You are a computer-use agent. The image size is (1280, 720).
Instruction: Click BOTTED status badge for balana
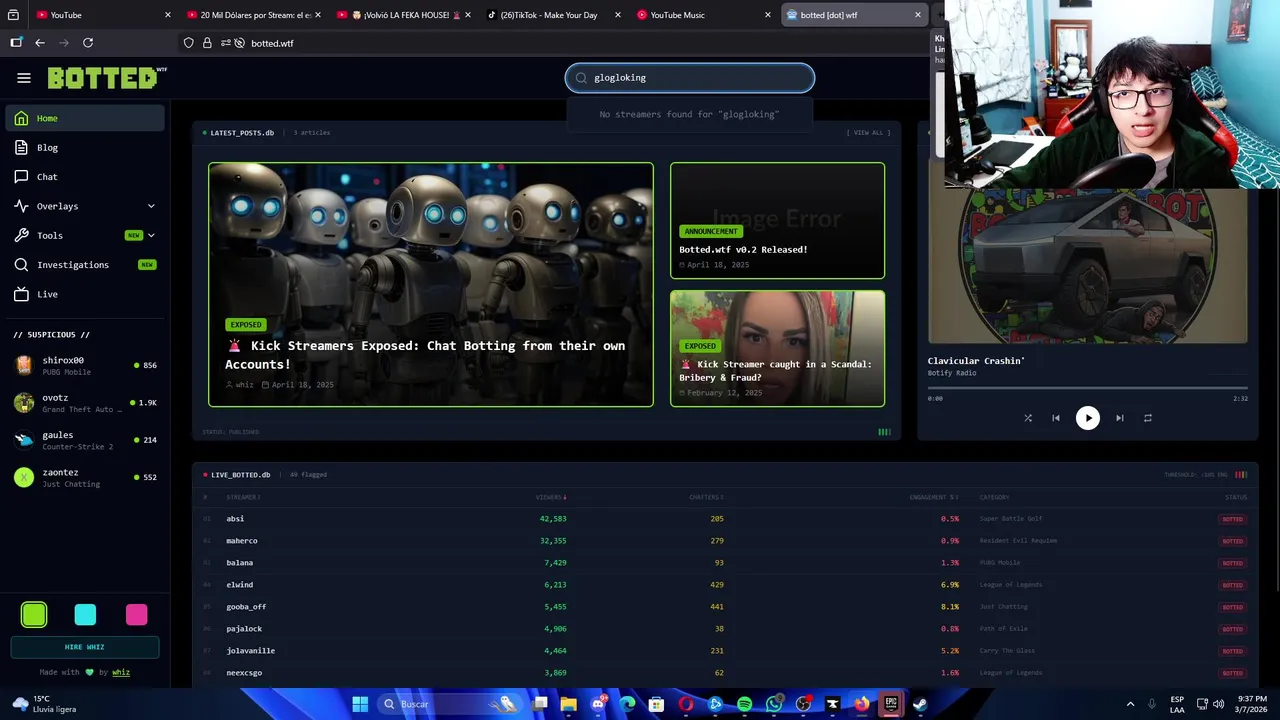[x=1232, y=563]
